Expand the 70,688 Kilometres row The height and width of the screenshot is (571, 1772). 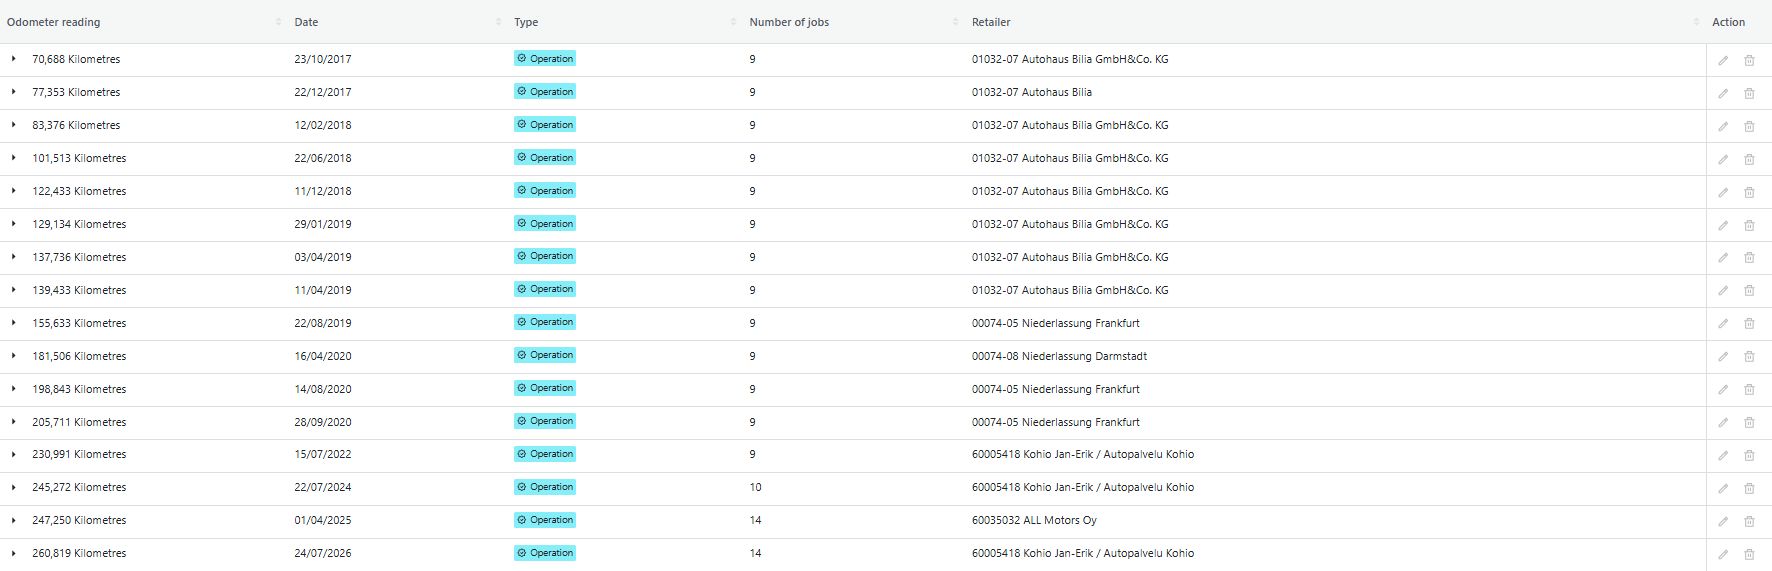[14, 59]
